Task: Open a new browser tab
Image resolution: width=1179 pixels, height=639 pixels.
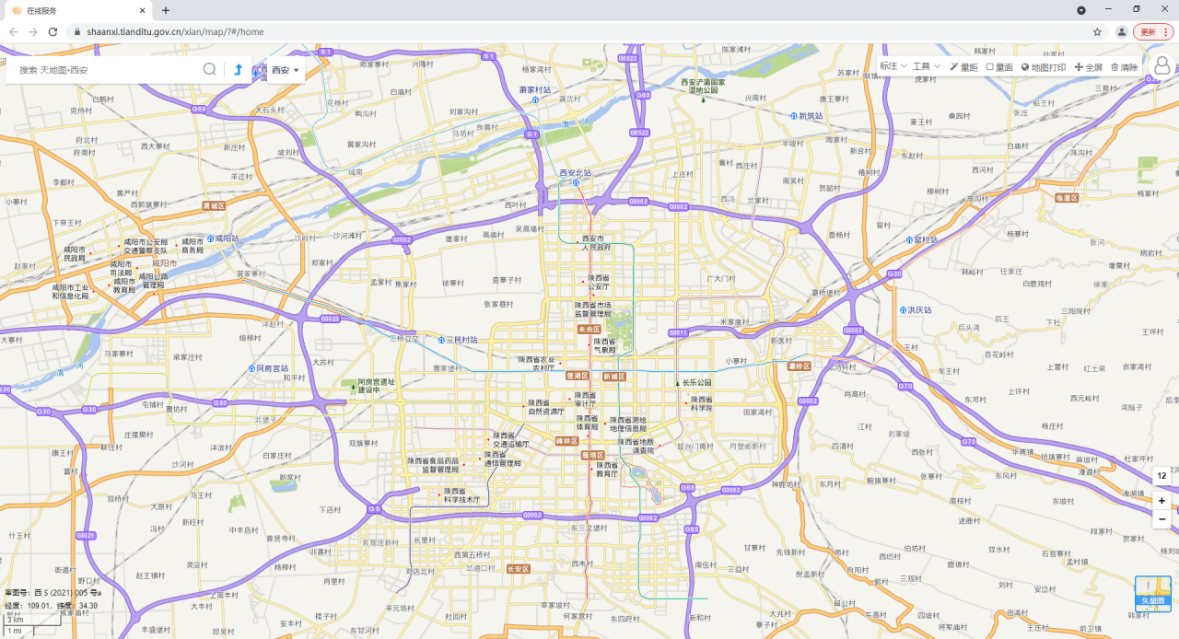Action: 166,10
